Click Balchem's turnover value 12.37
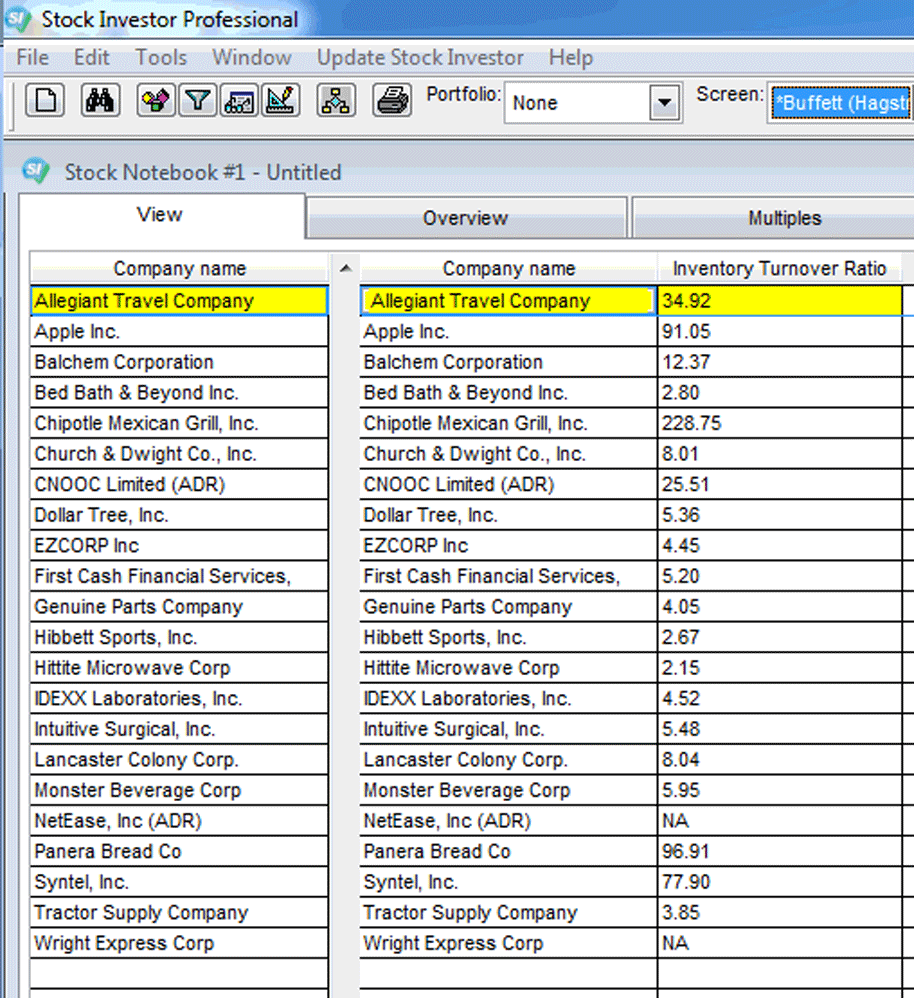Viewport: 914px width, 1000px height. click(x=779, y=362)
